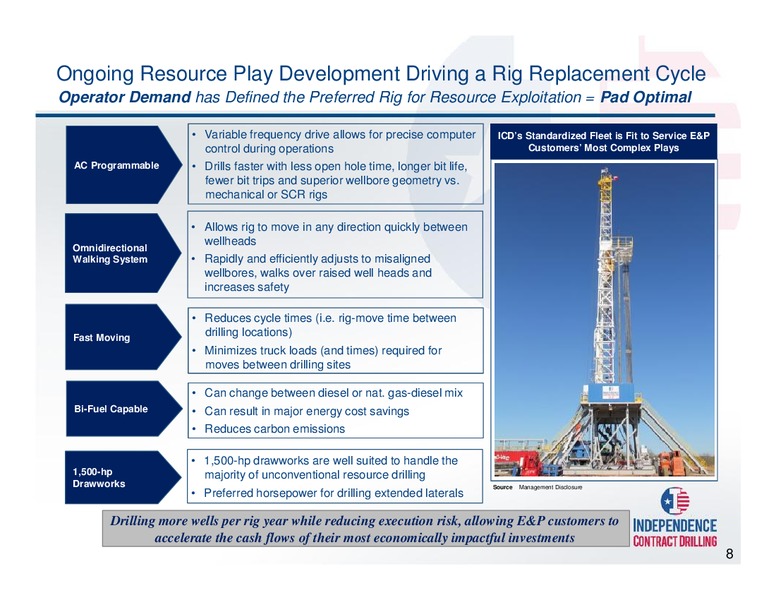Click the 'AC Programmable' arrow label
This screenshot has height=600, width=776.
(124, 165)
